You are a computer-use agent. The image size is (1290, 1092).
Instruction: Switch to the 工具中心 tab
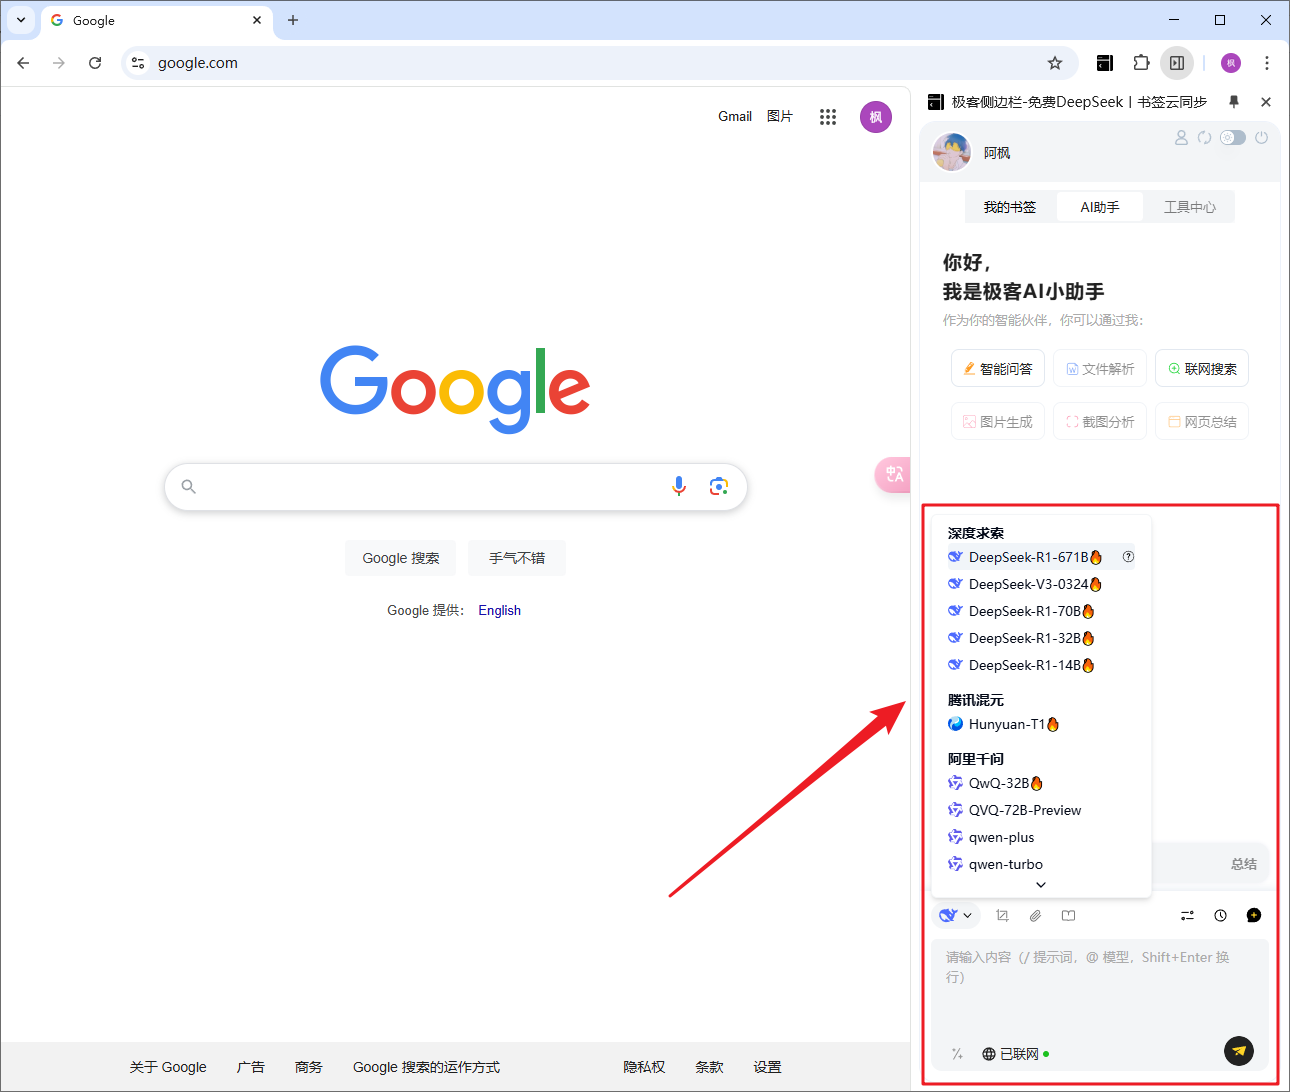(x=1189, y=207)
